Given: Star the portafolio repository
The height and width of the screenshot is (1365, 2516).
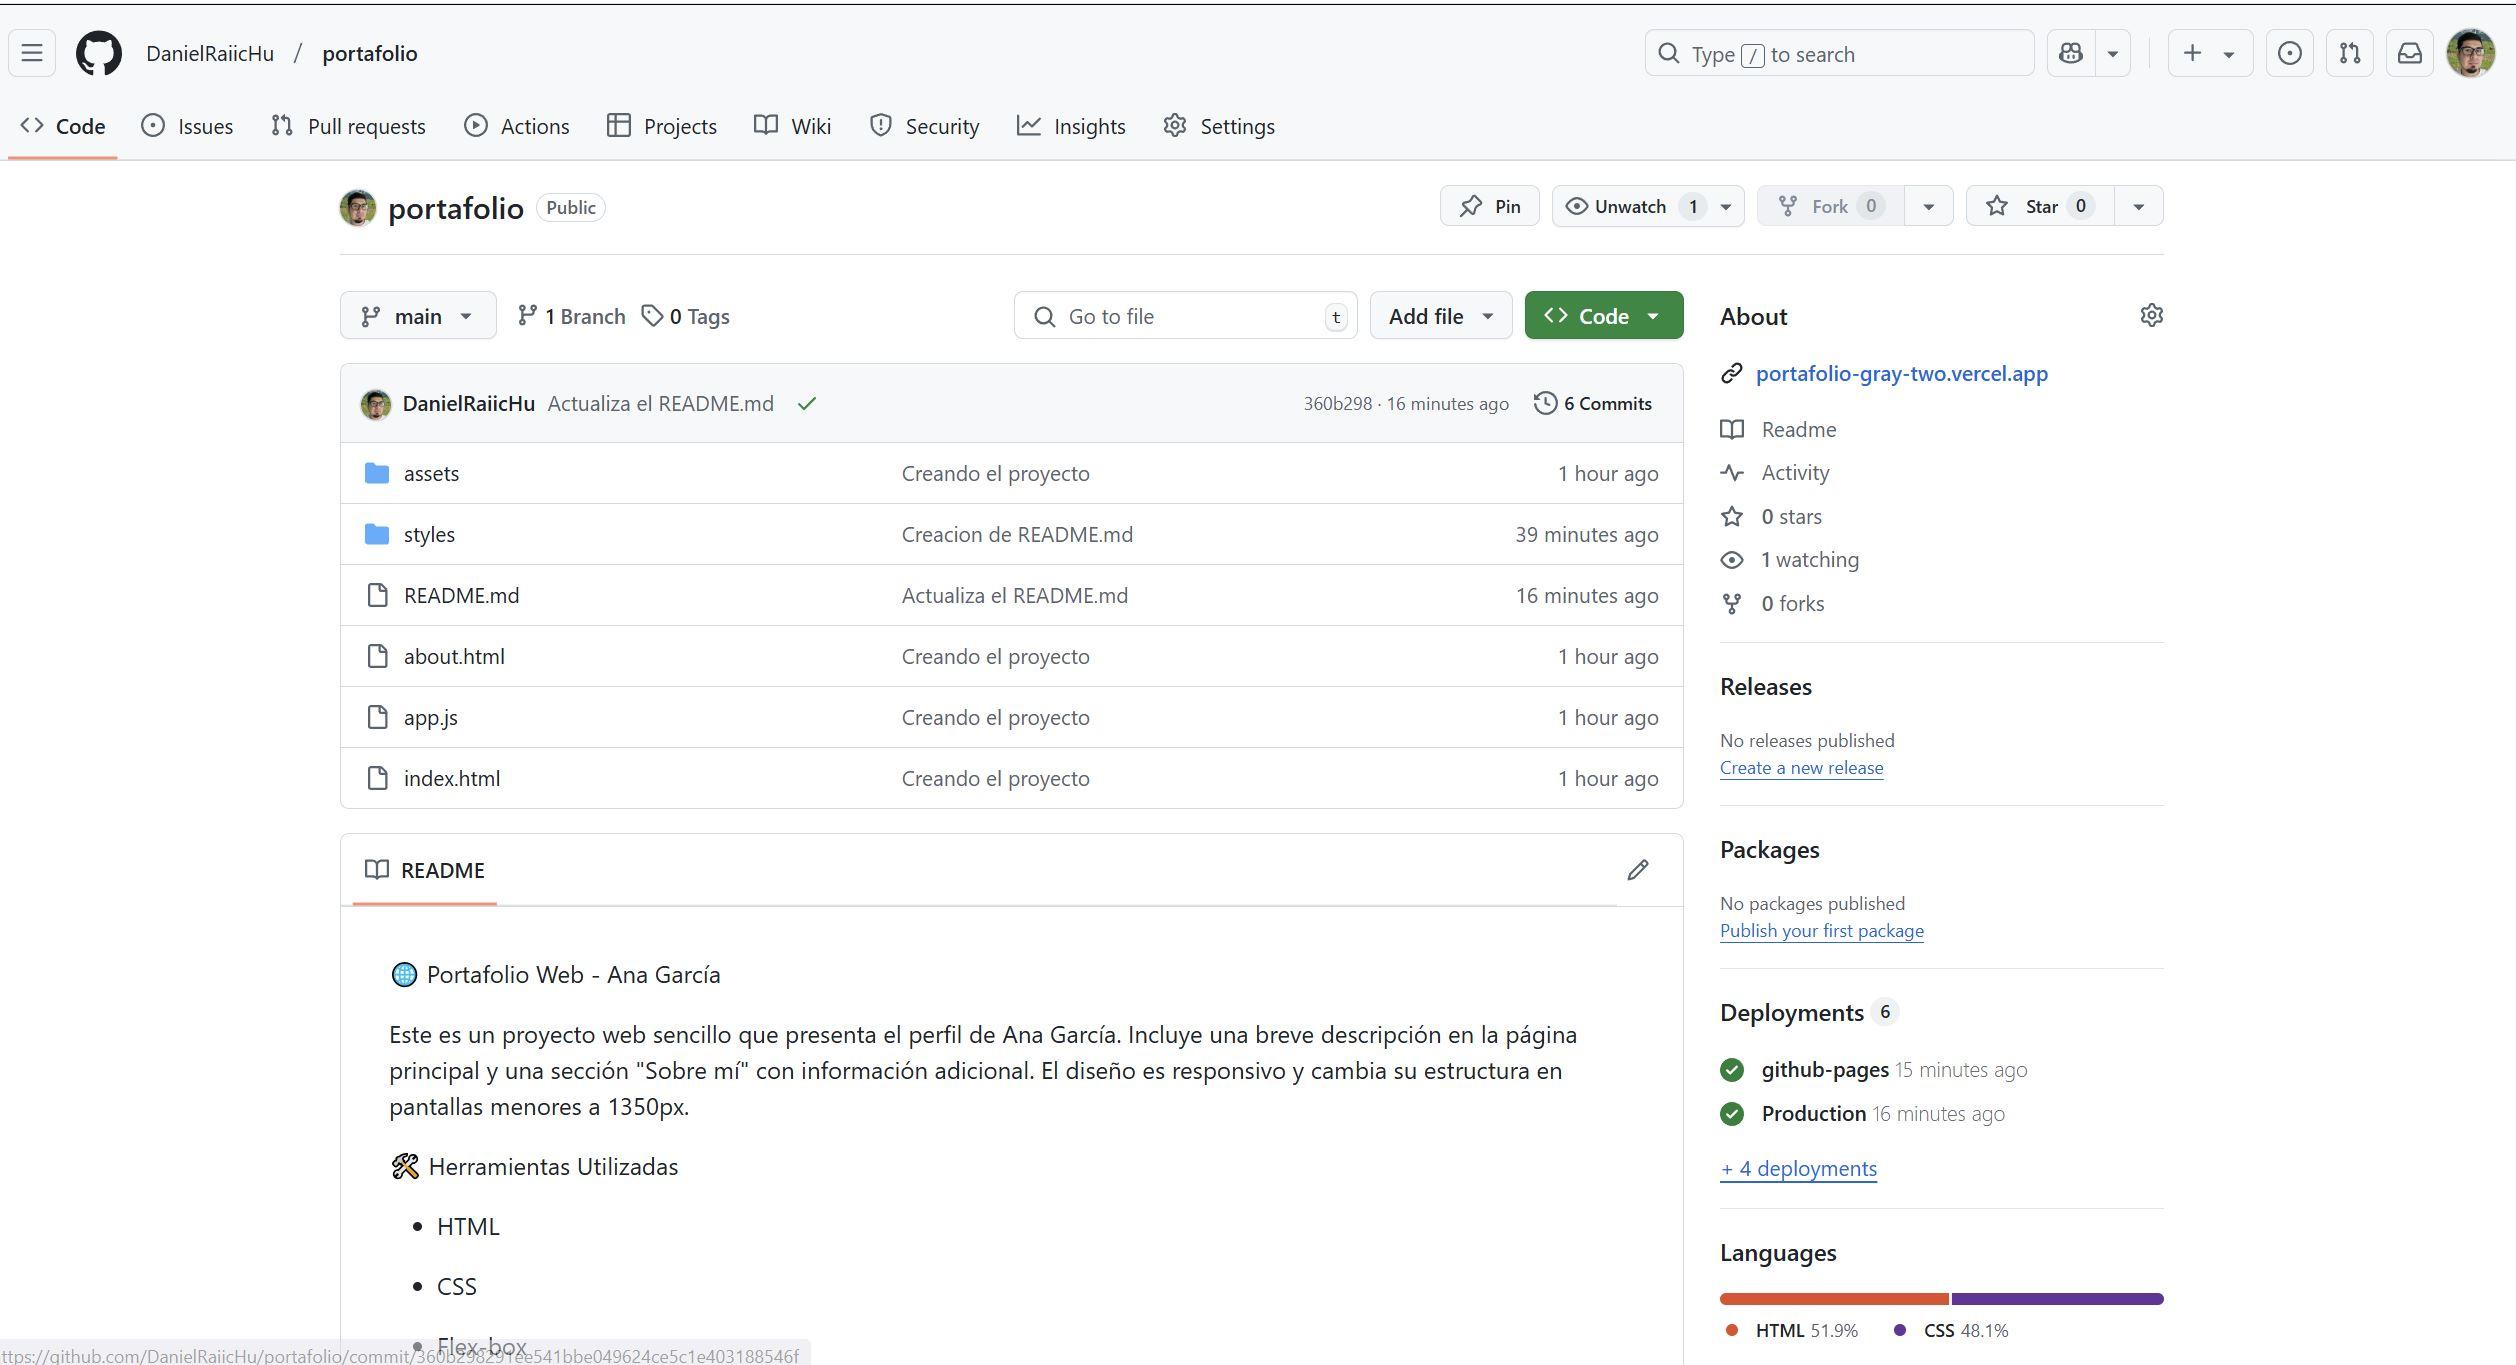Looking at the screenshot, I should point(2040,206).
